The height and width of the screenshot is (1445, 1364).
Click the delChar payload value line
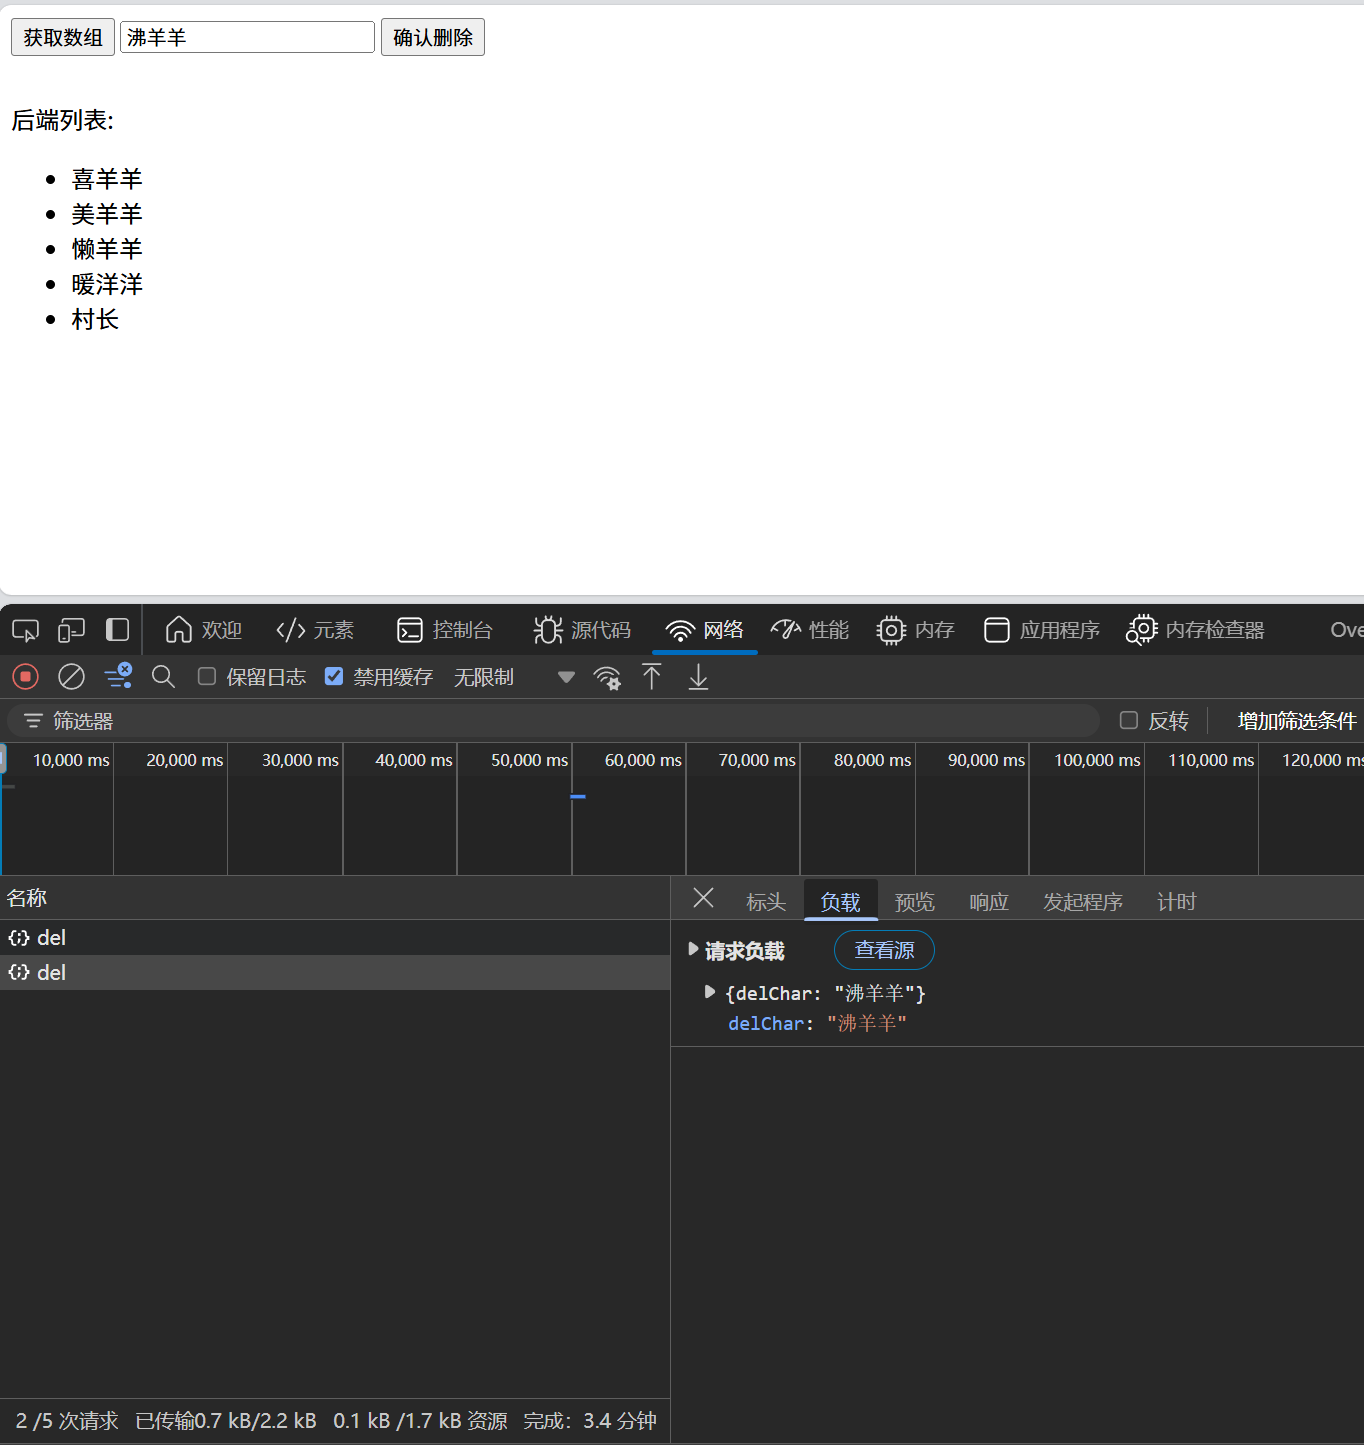click(817, 1024)
